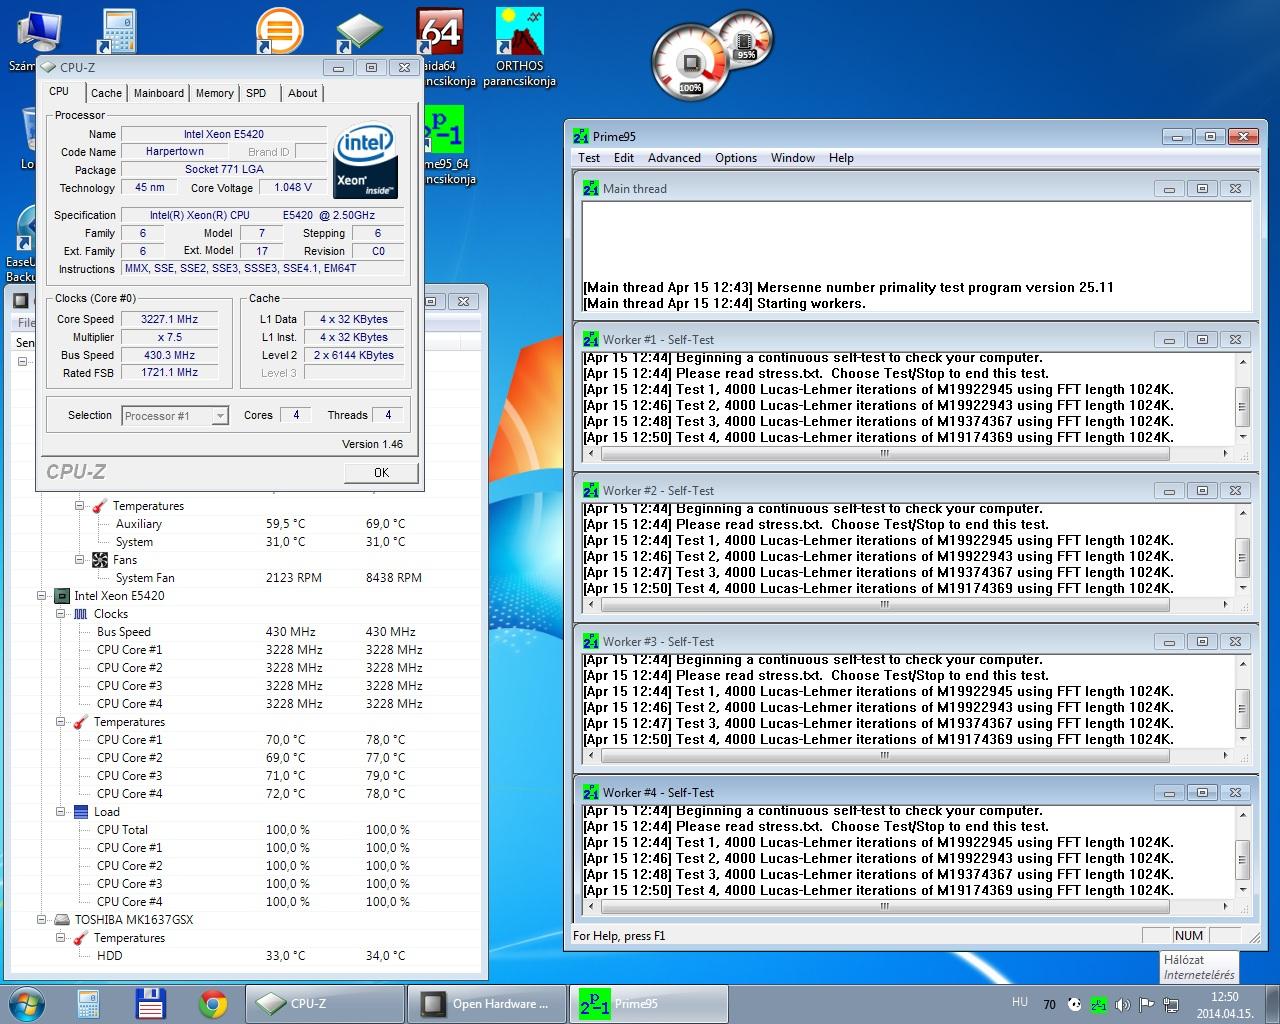Click the Clocks waveform icon in the tree

81,614
